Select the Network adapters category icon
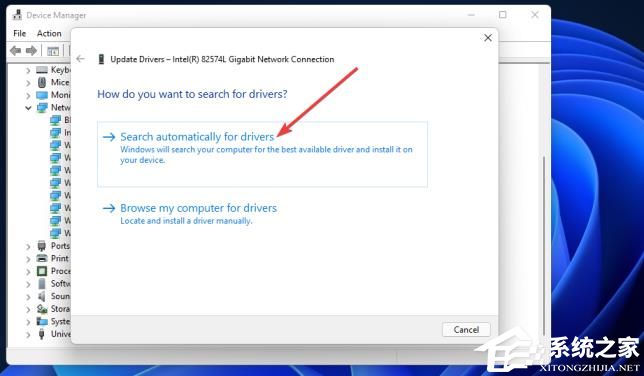This screenshot has width=644, height=376. click(x=42, y=108)
